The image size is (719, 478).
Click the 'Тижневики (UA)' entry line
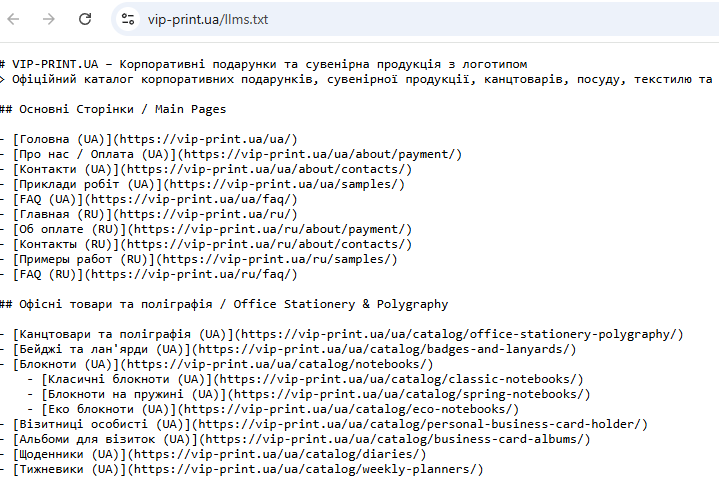242,469
